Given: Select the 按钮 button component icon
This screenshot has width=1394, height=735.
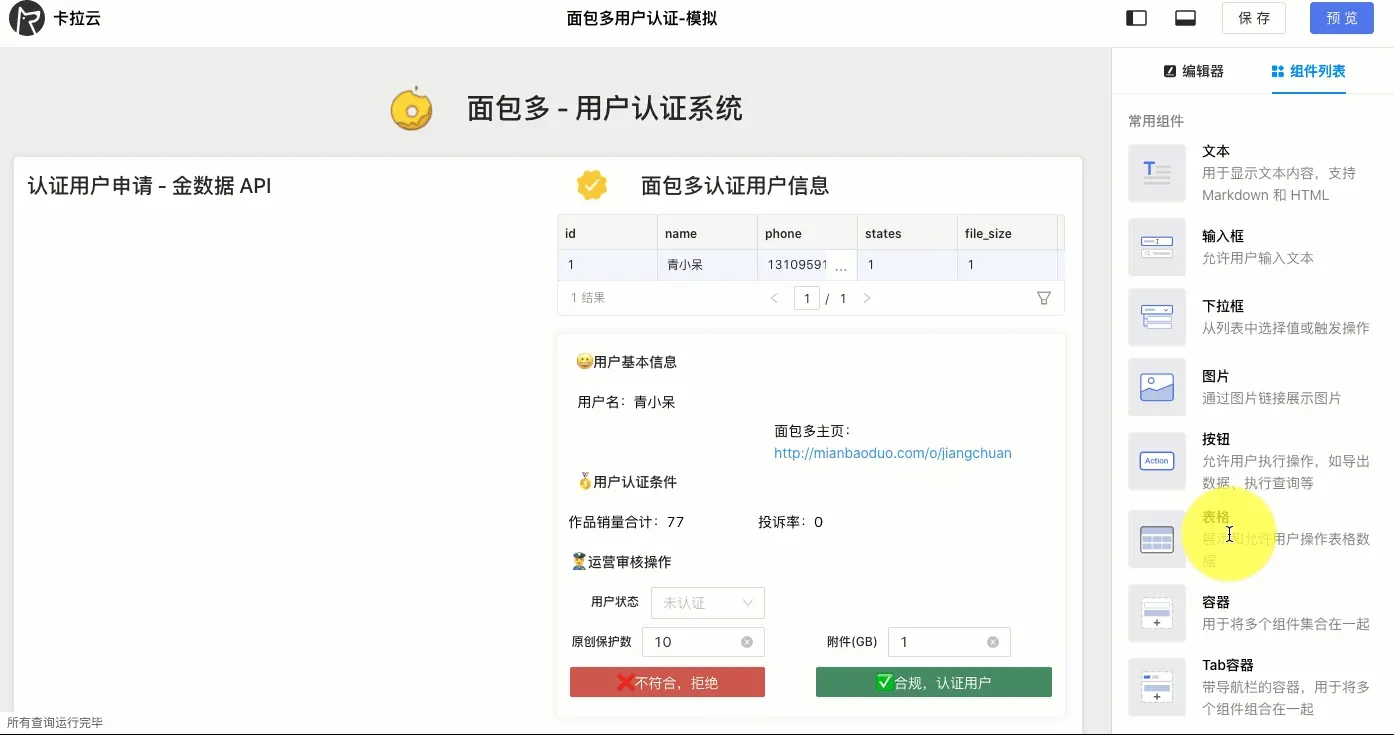Looking at the screenshot, I should click(1156, 460).
